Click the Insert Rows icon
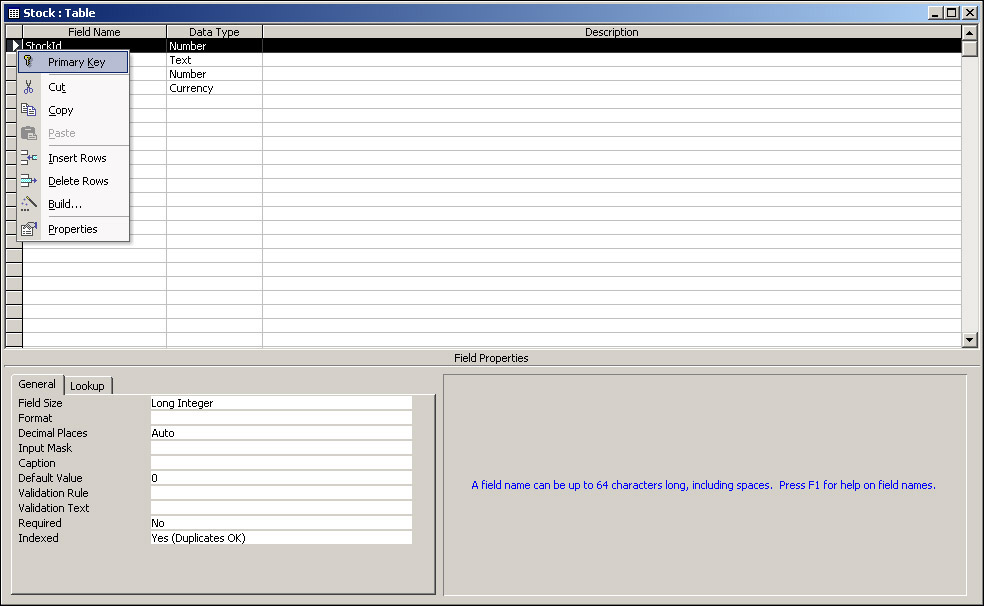 coord(29,158)
